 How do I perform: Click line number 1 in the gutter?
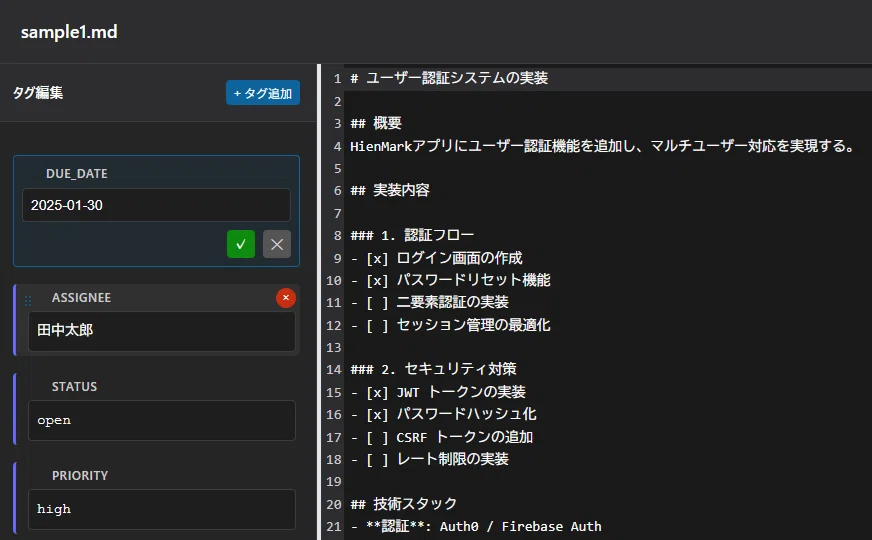click(338, 78)
